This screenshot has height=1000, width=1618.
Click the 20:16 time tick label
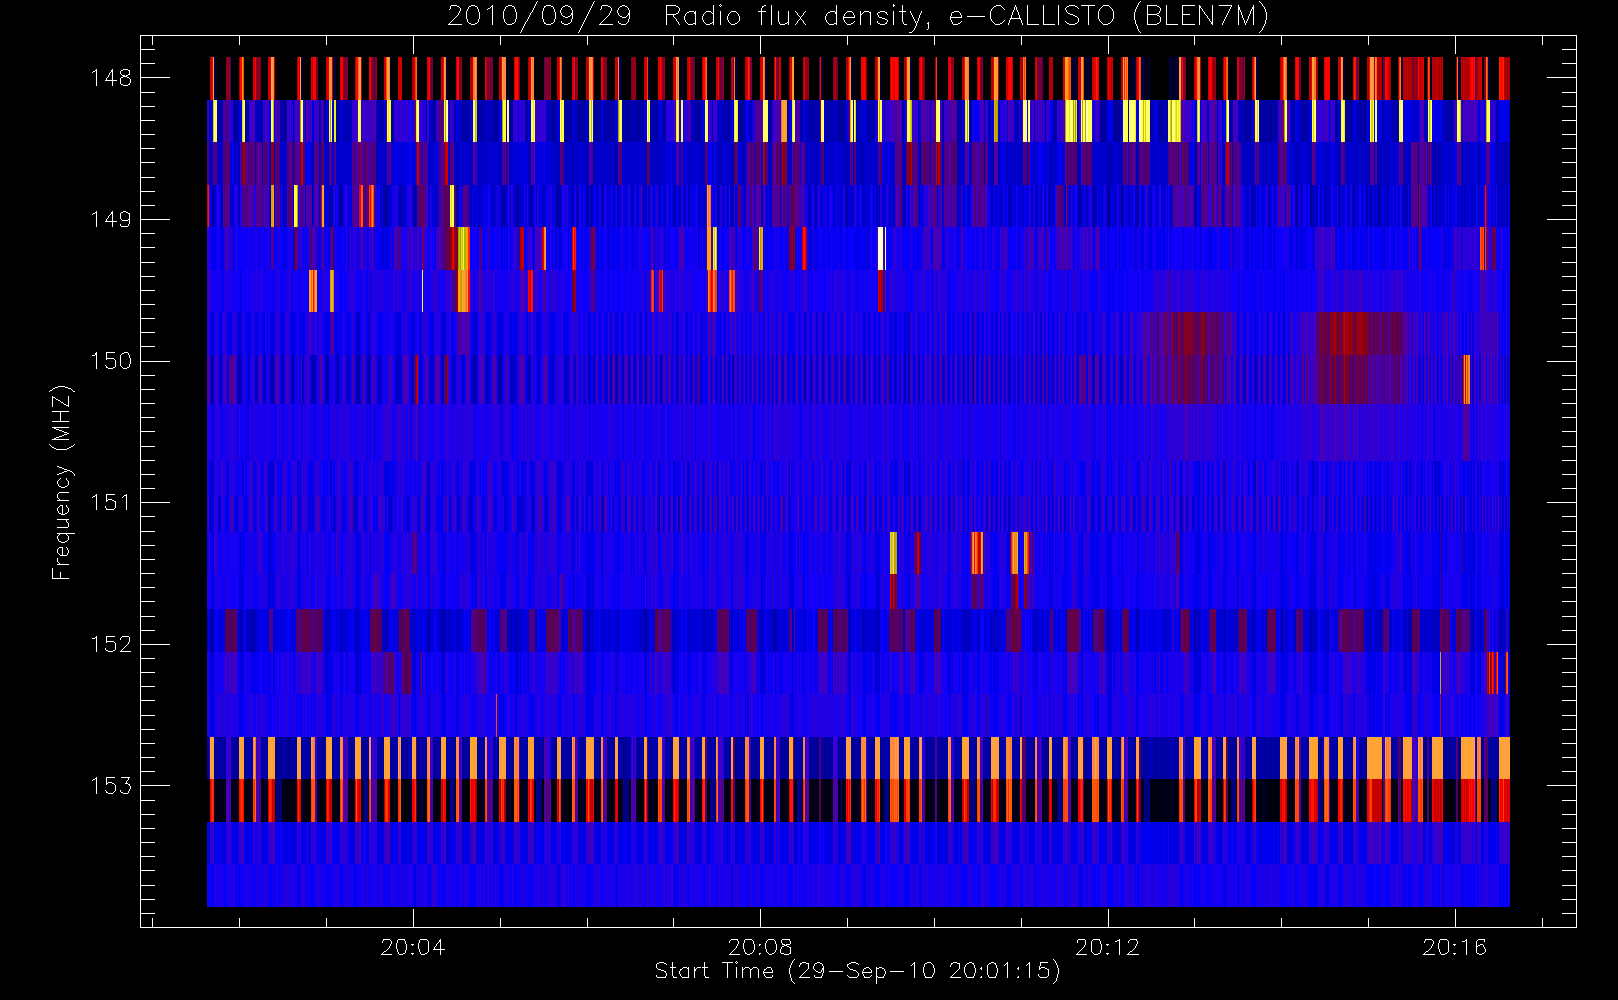(x=1455, y=947)
